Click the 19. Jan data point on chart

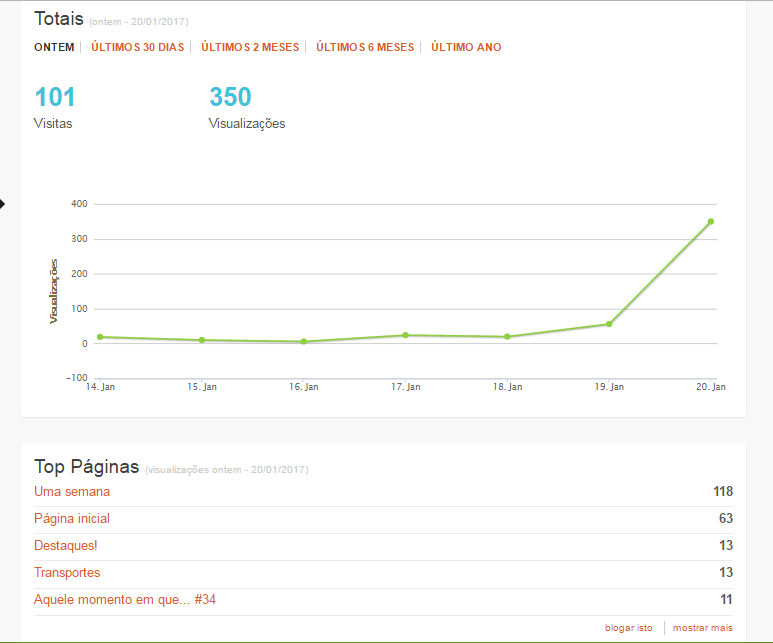pos(609,324)
